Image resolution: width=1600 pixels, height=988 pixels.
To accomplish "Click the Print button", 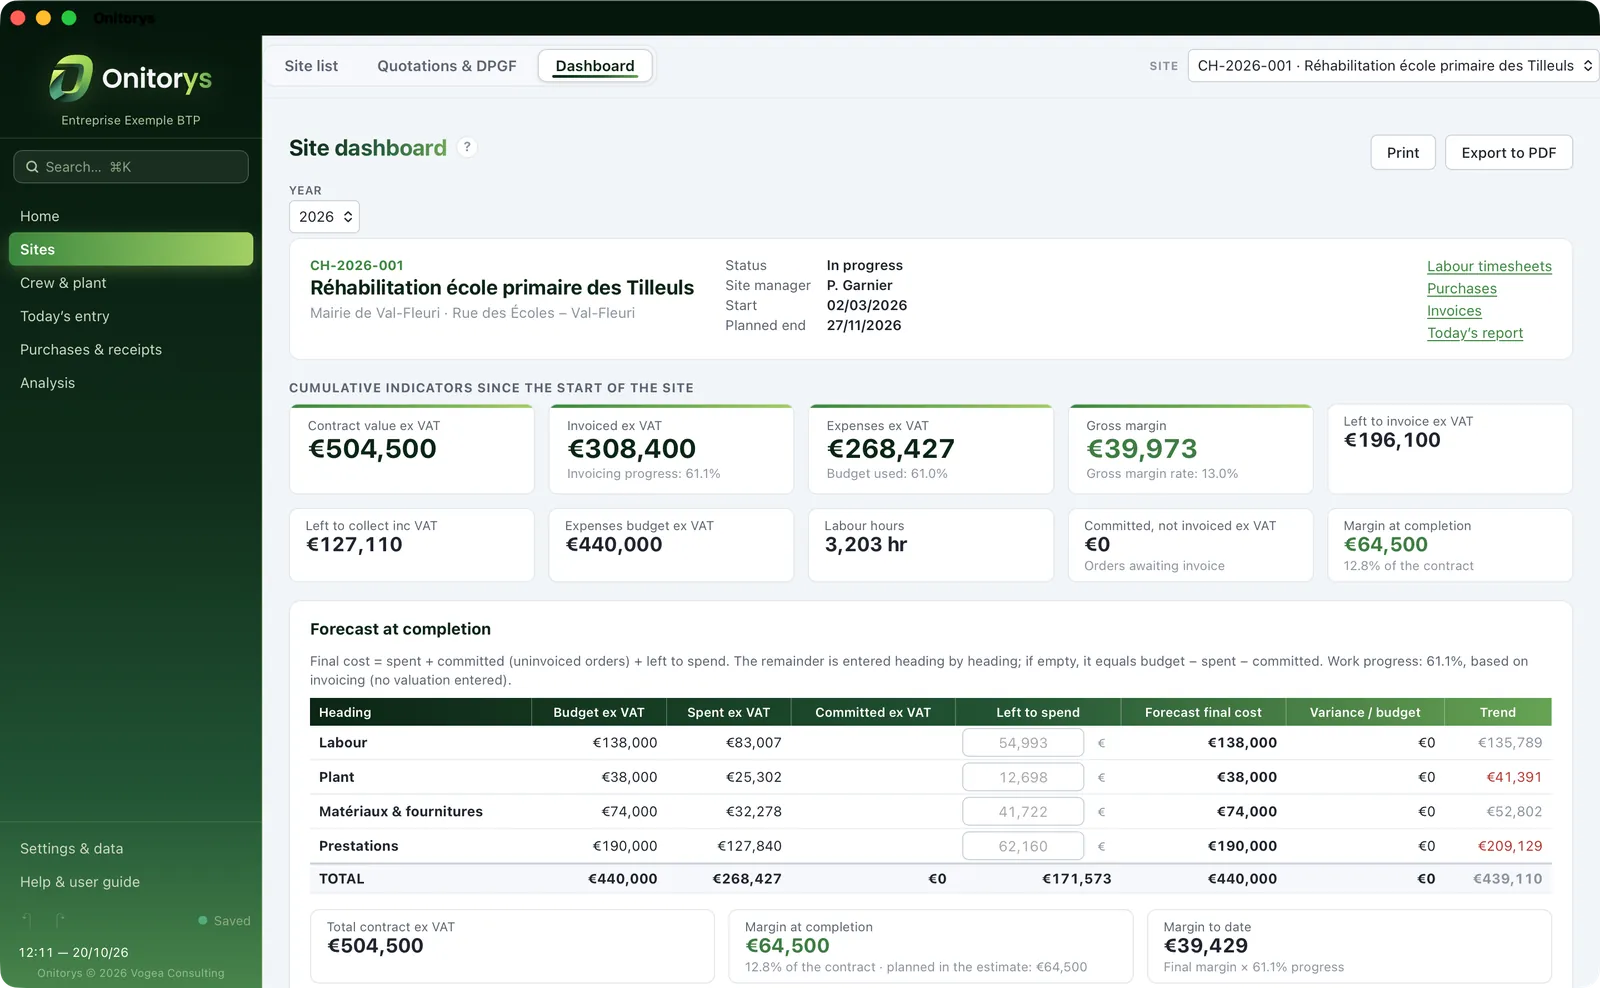I will coord(1403,153).
